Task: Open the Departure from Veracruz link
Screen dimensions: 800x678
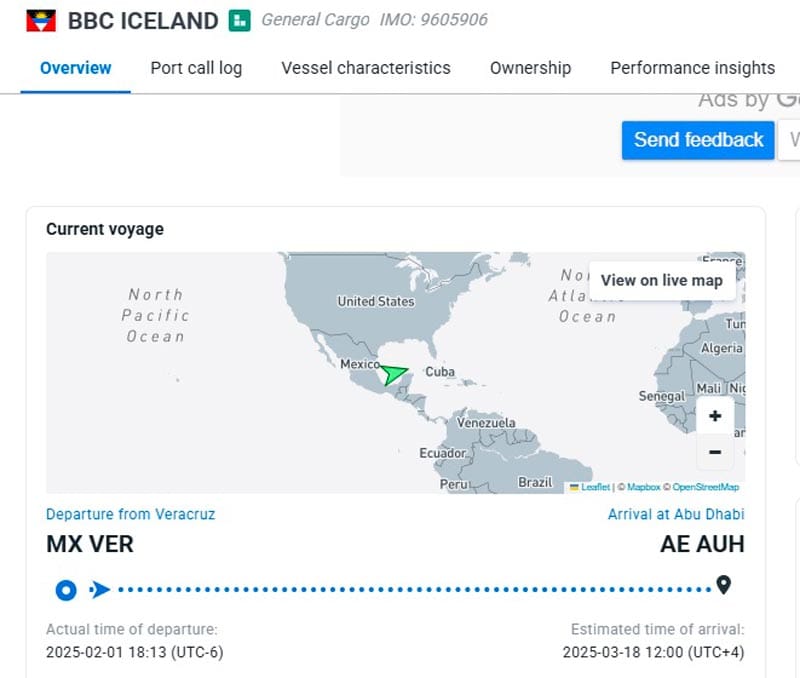Action: (x=130, y=514)
